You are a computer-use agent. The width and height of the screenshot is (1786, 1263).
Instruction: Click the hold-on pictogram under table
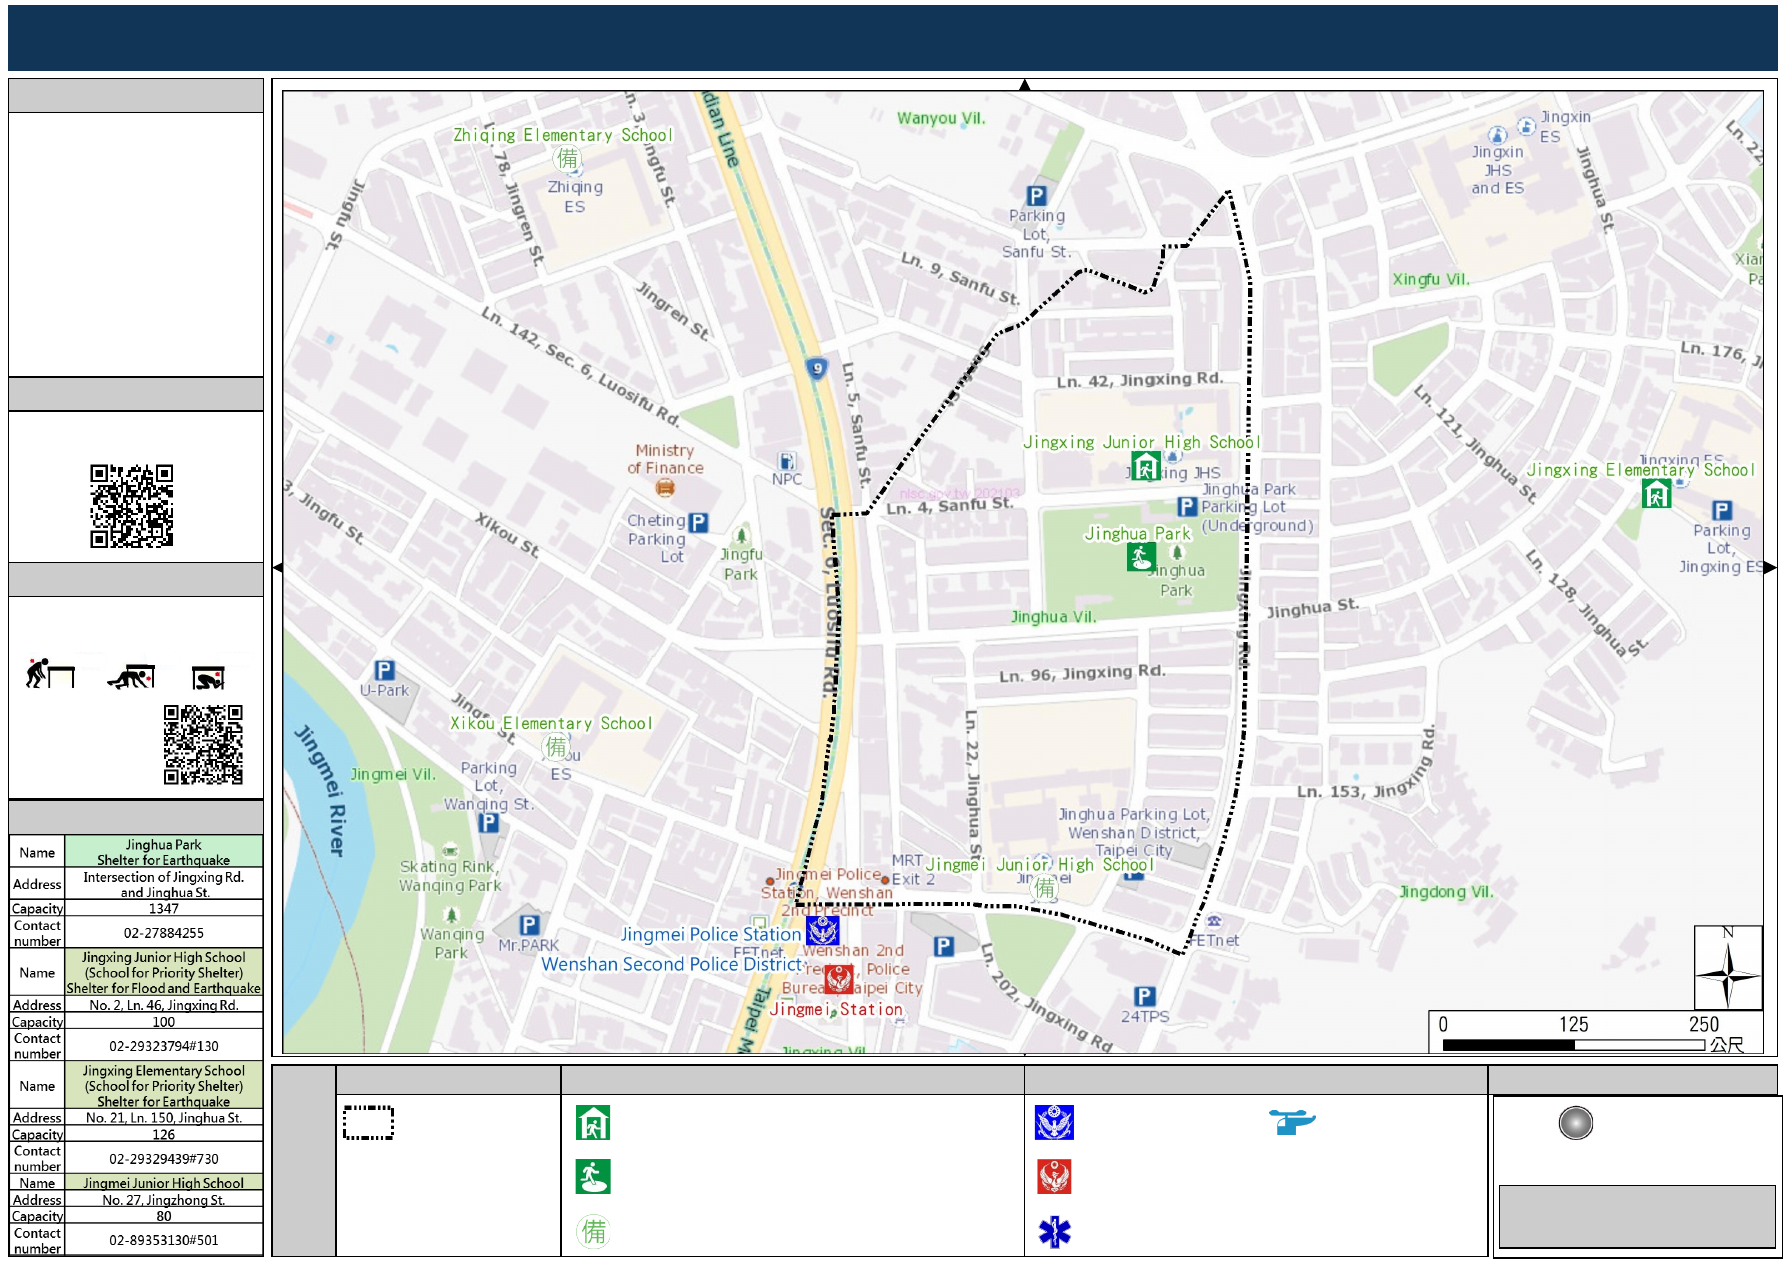209,679
